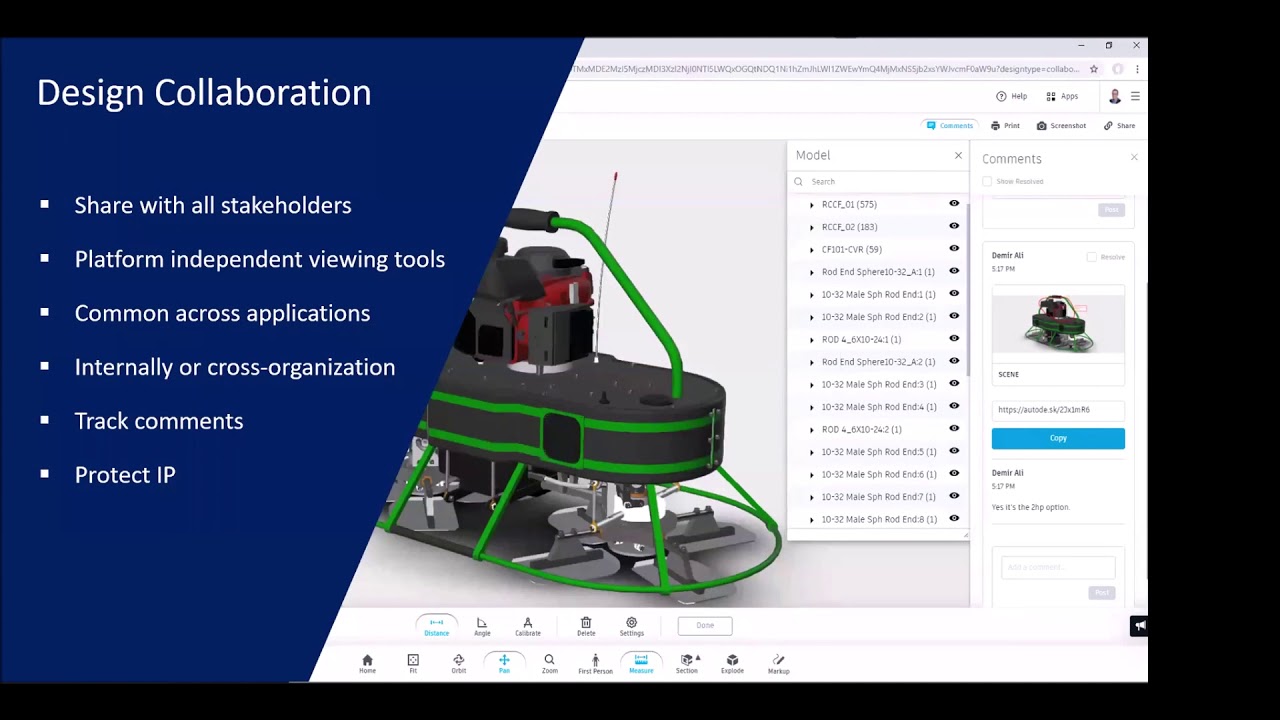This screenshot has width=1280, height=720.
Task: Click the Done button in measure bar
Action: click(705, 626)
